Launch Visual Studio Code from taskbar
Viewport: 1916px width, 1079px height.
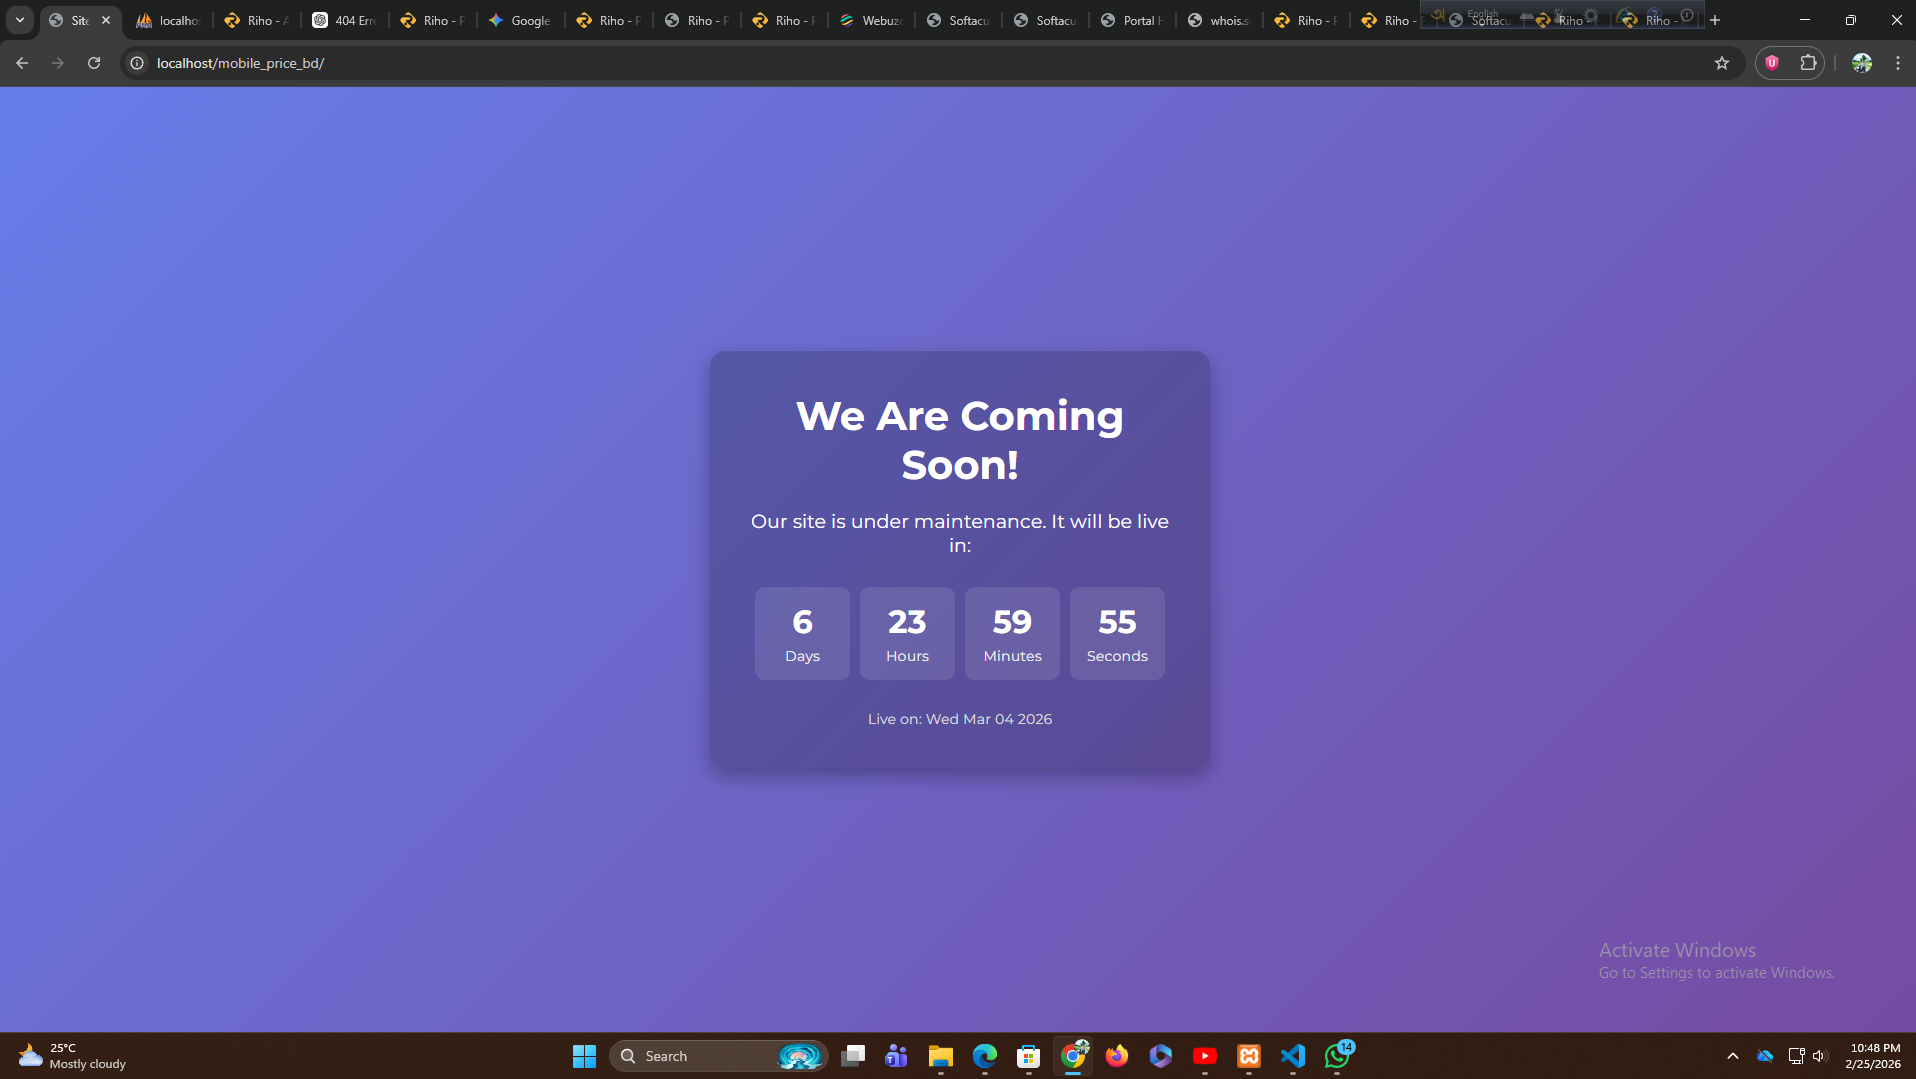click(x=1293, y=1056)
